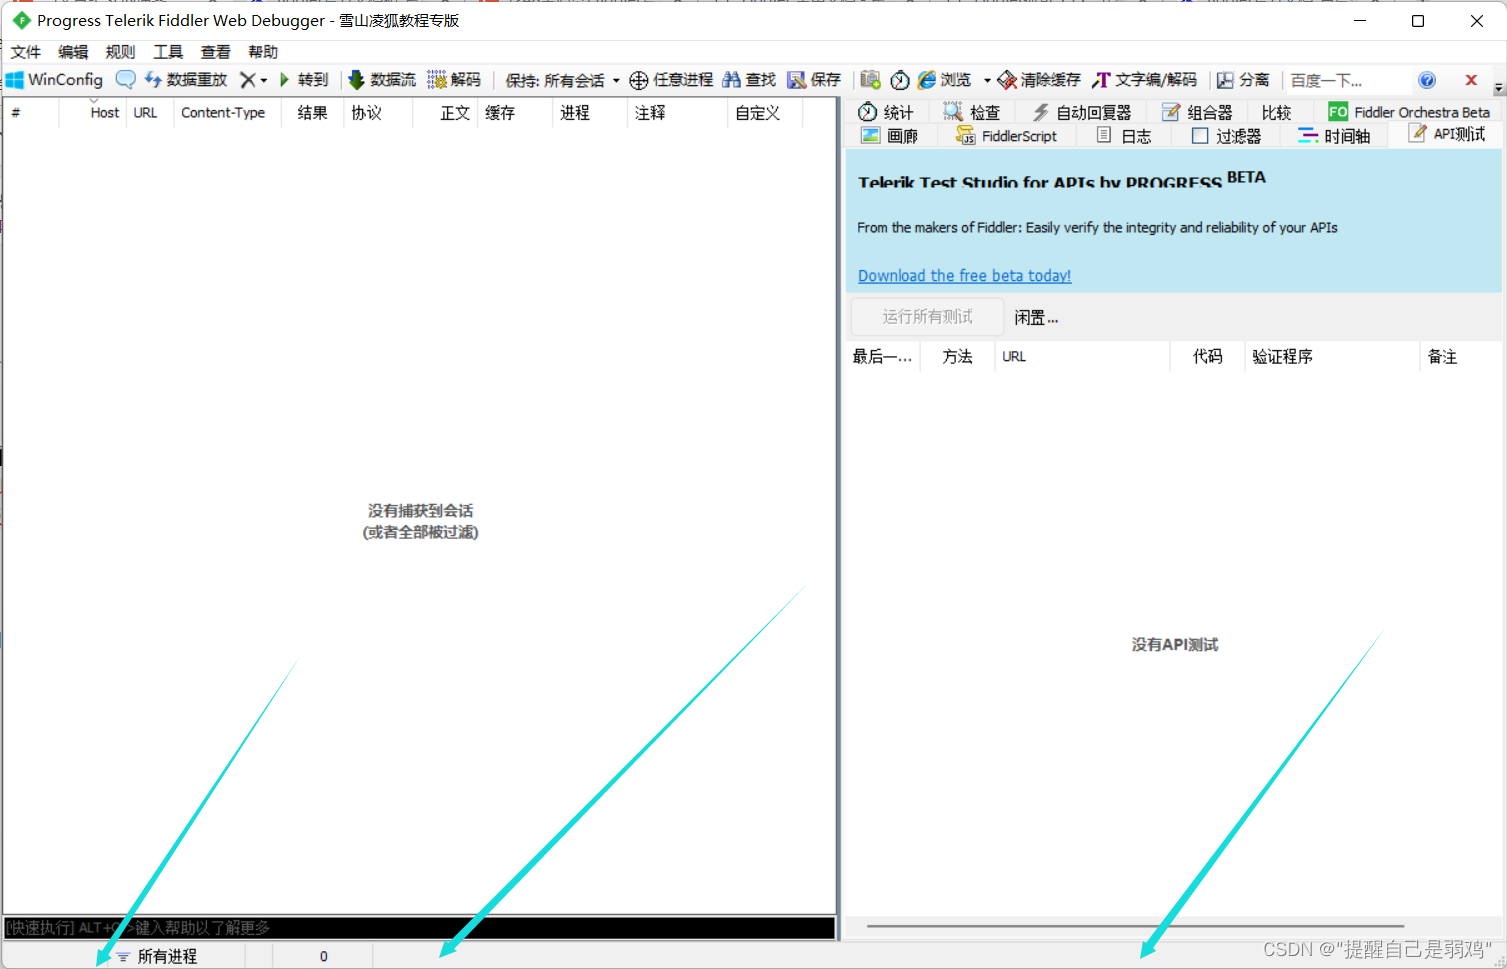Image resolution: width=1507 pixels, height=969 pixels.
Task: Open the WinConfig tool
Action: coord(55,80)
